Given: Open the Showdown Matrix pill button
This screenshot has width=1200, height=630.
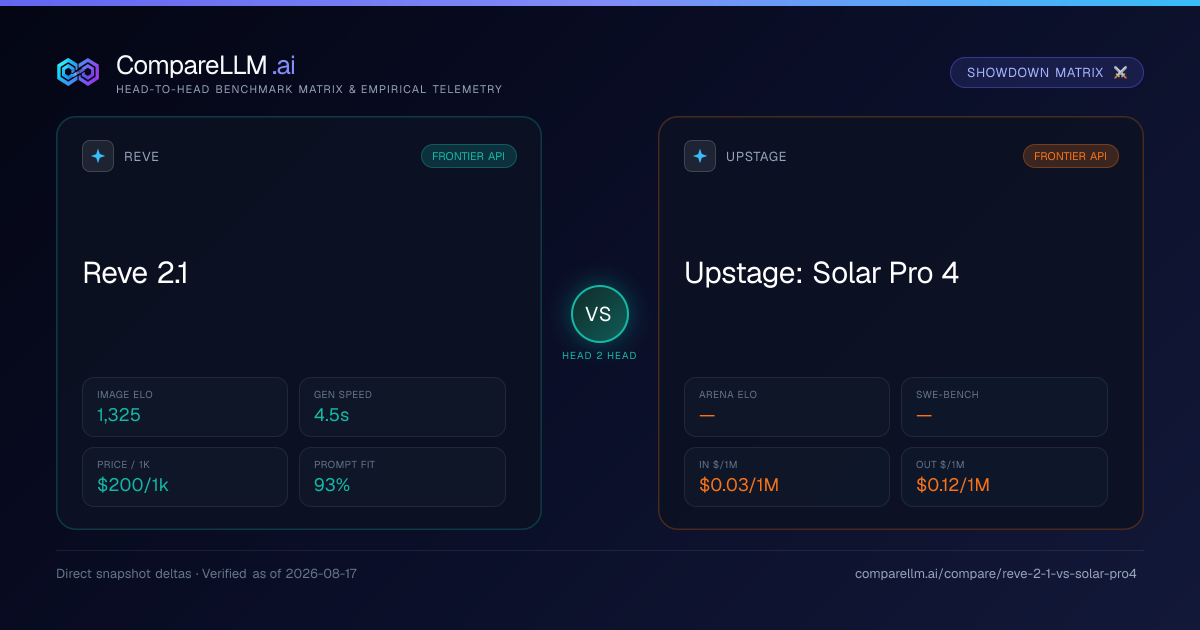Looking at the screenshot, I should pos(1046,73).
